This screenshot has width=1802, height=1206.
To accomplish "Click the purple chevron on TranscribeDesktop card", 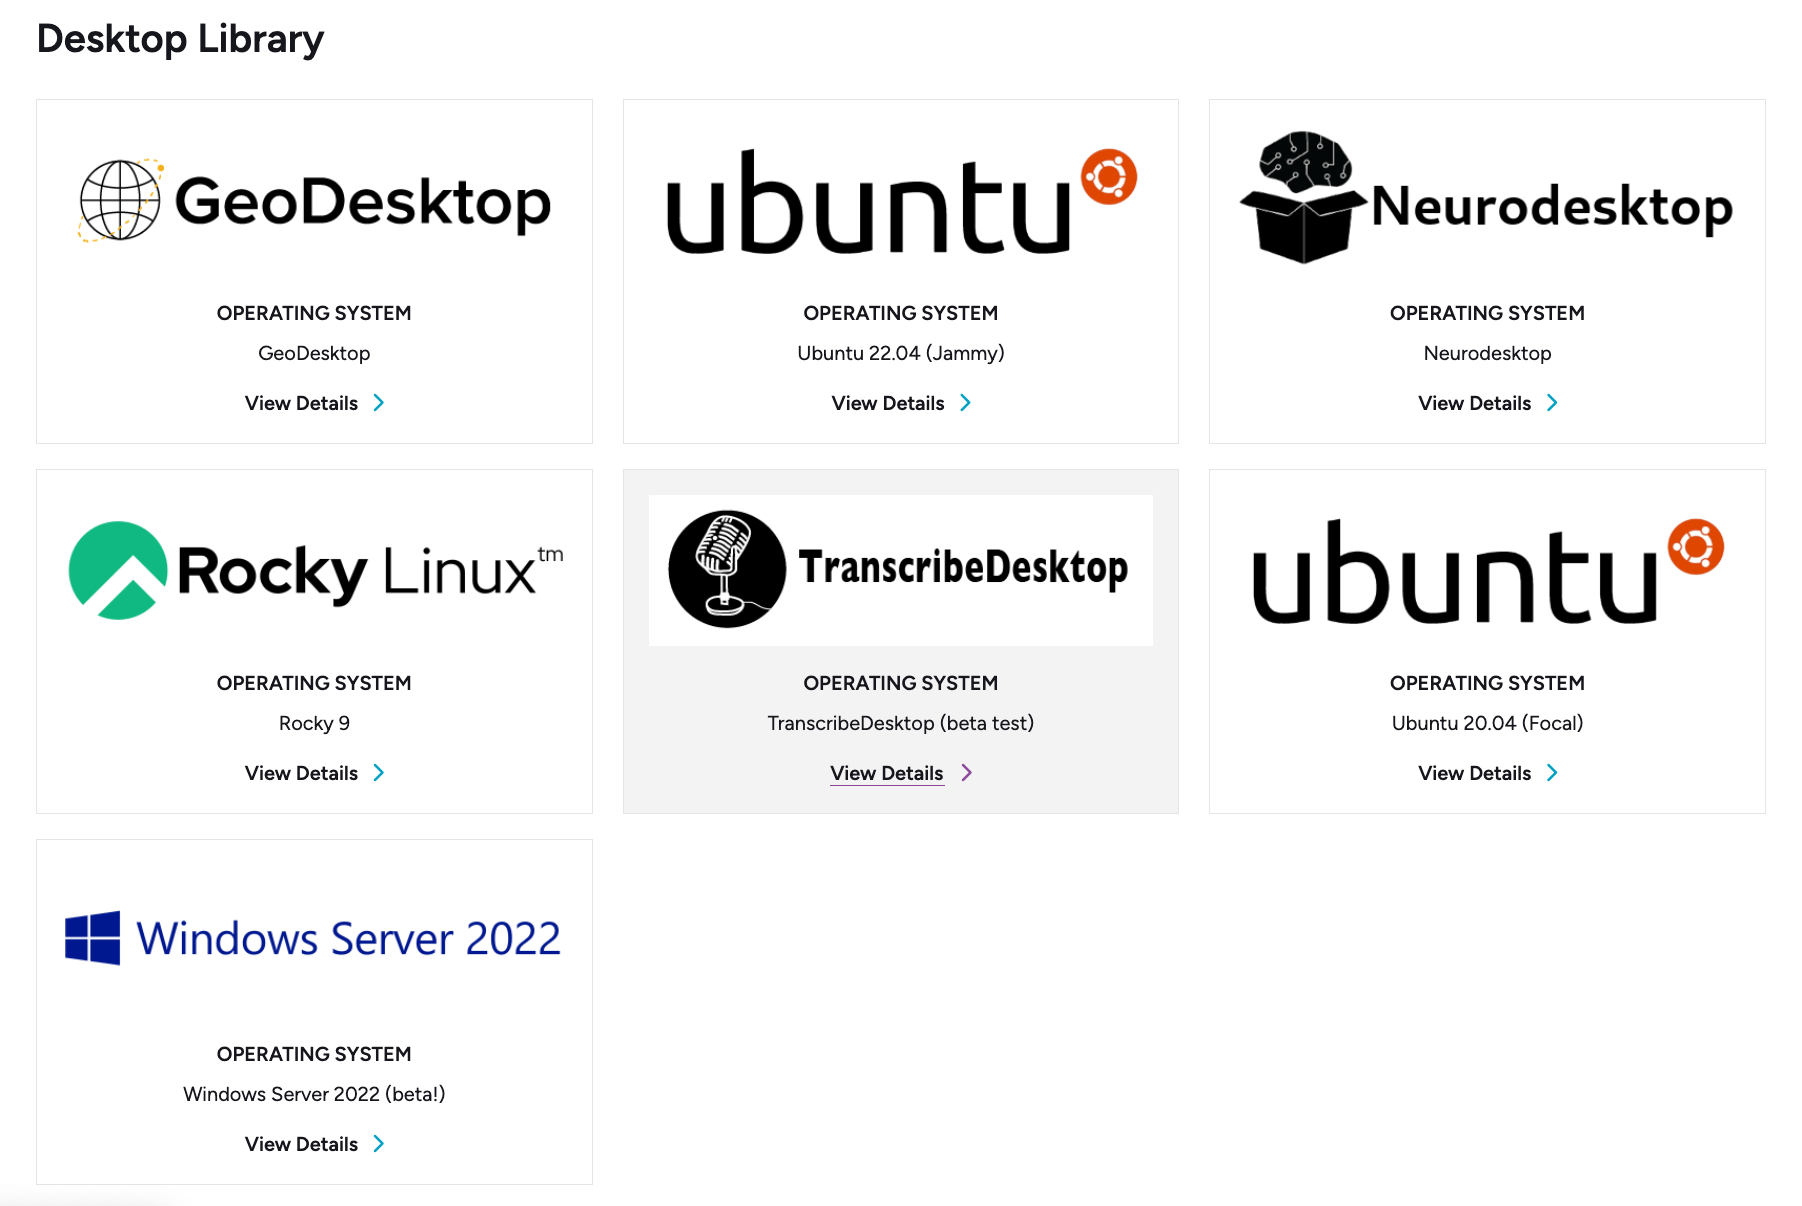I will click(966, 773).
